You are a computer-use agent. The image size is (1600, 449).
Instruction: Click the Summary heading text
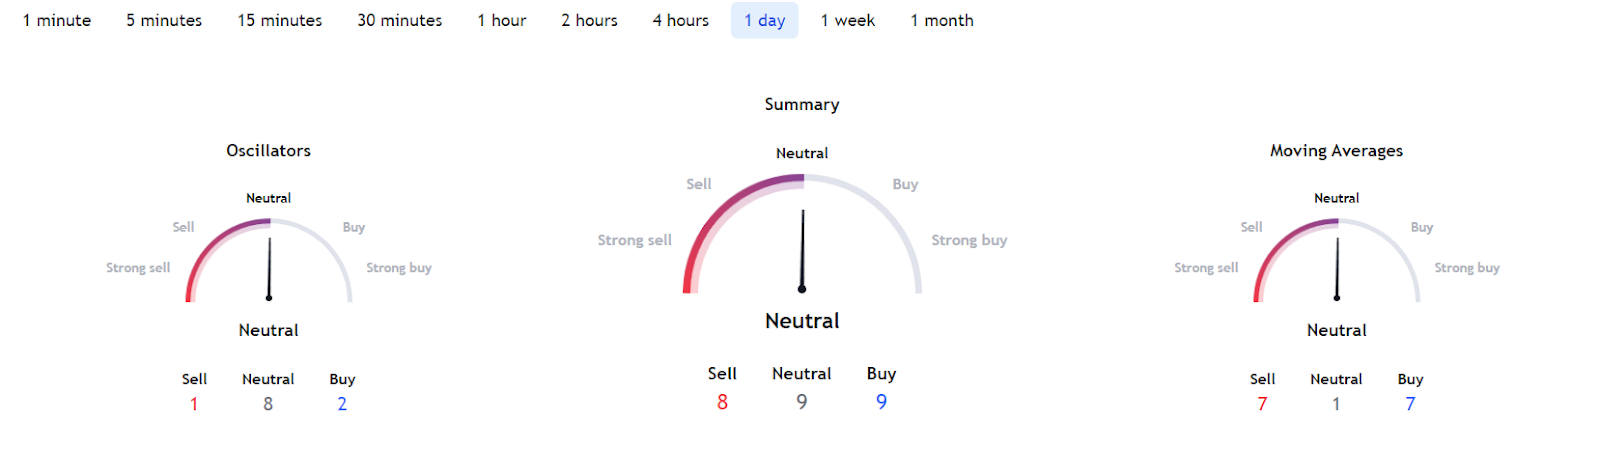(802, 104)
